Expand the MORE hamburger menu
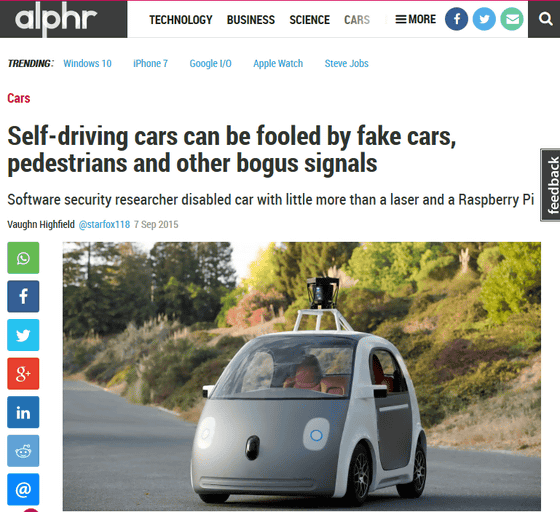560x512 pixels. [x=416, y=19]
